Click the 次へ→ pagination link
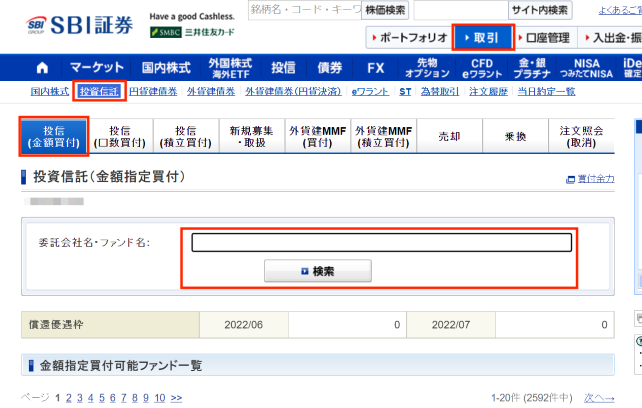This screenshot has height=408, width=642. [x=598, y=398]
